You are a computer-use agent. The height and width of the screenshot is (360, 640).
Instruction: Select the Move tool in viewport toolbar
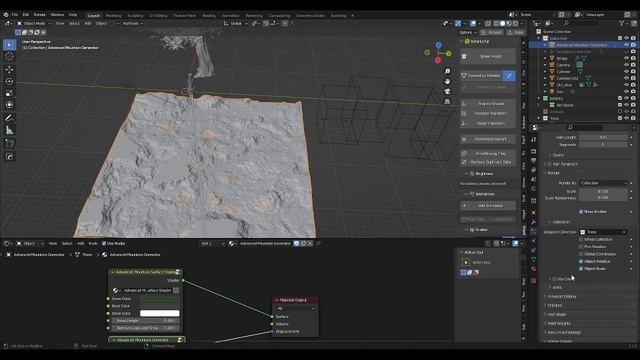9,69
